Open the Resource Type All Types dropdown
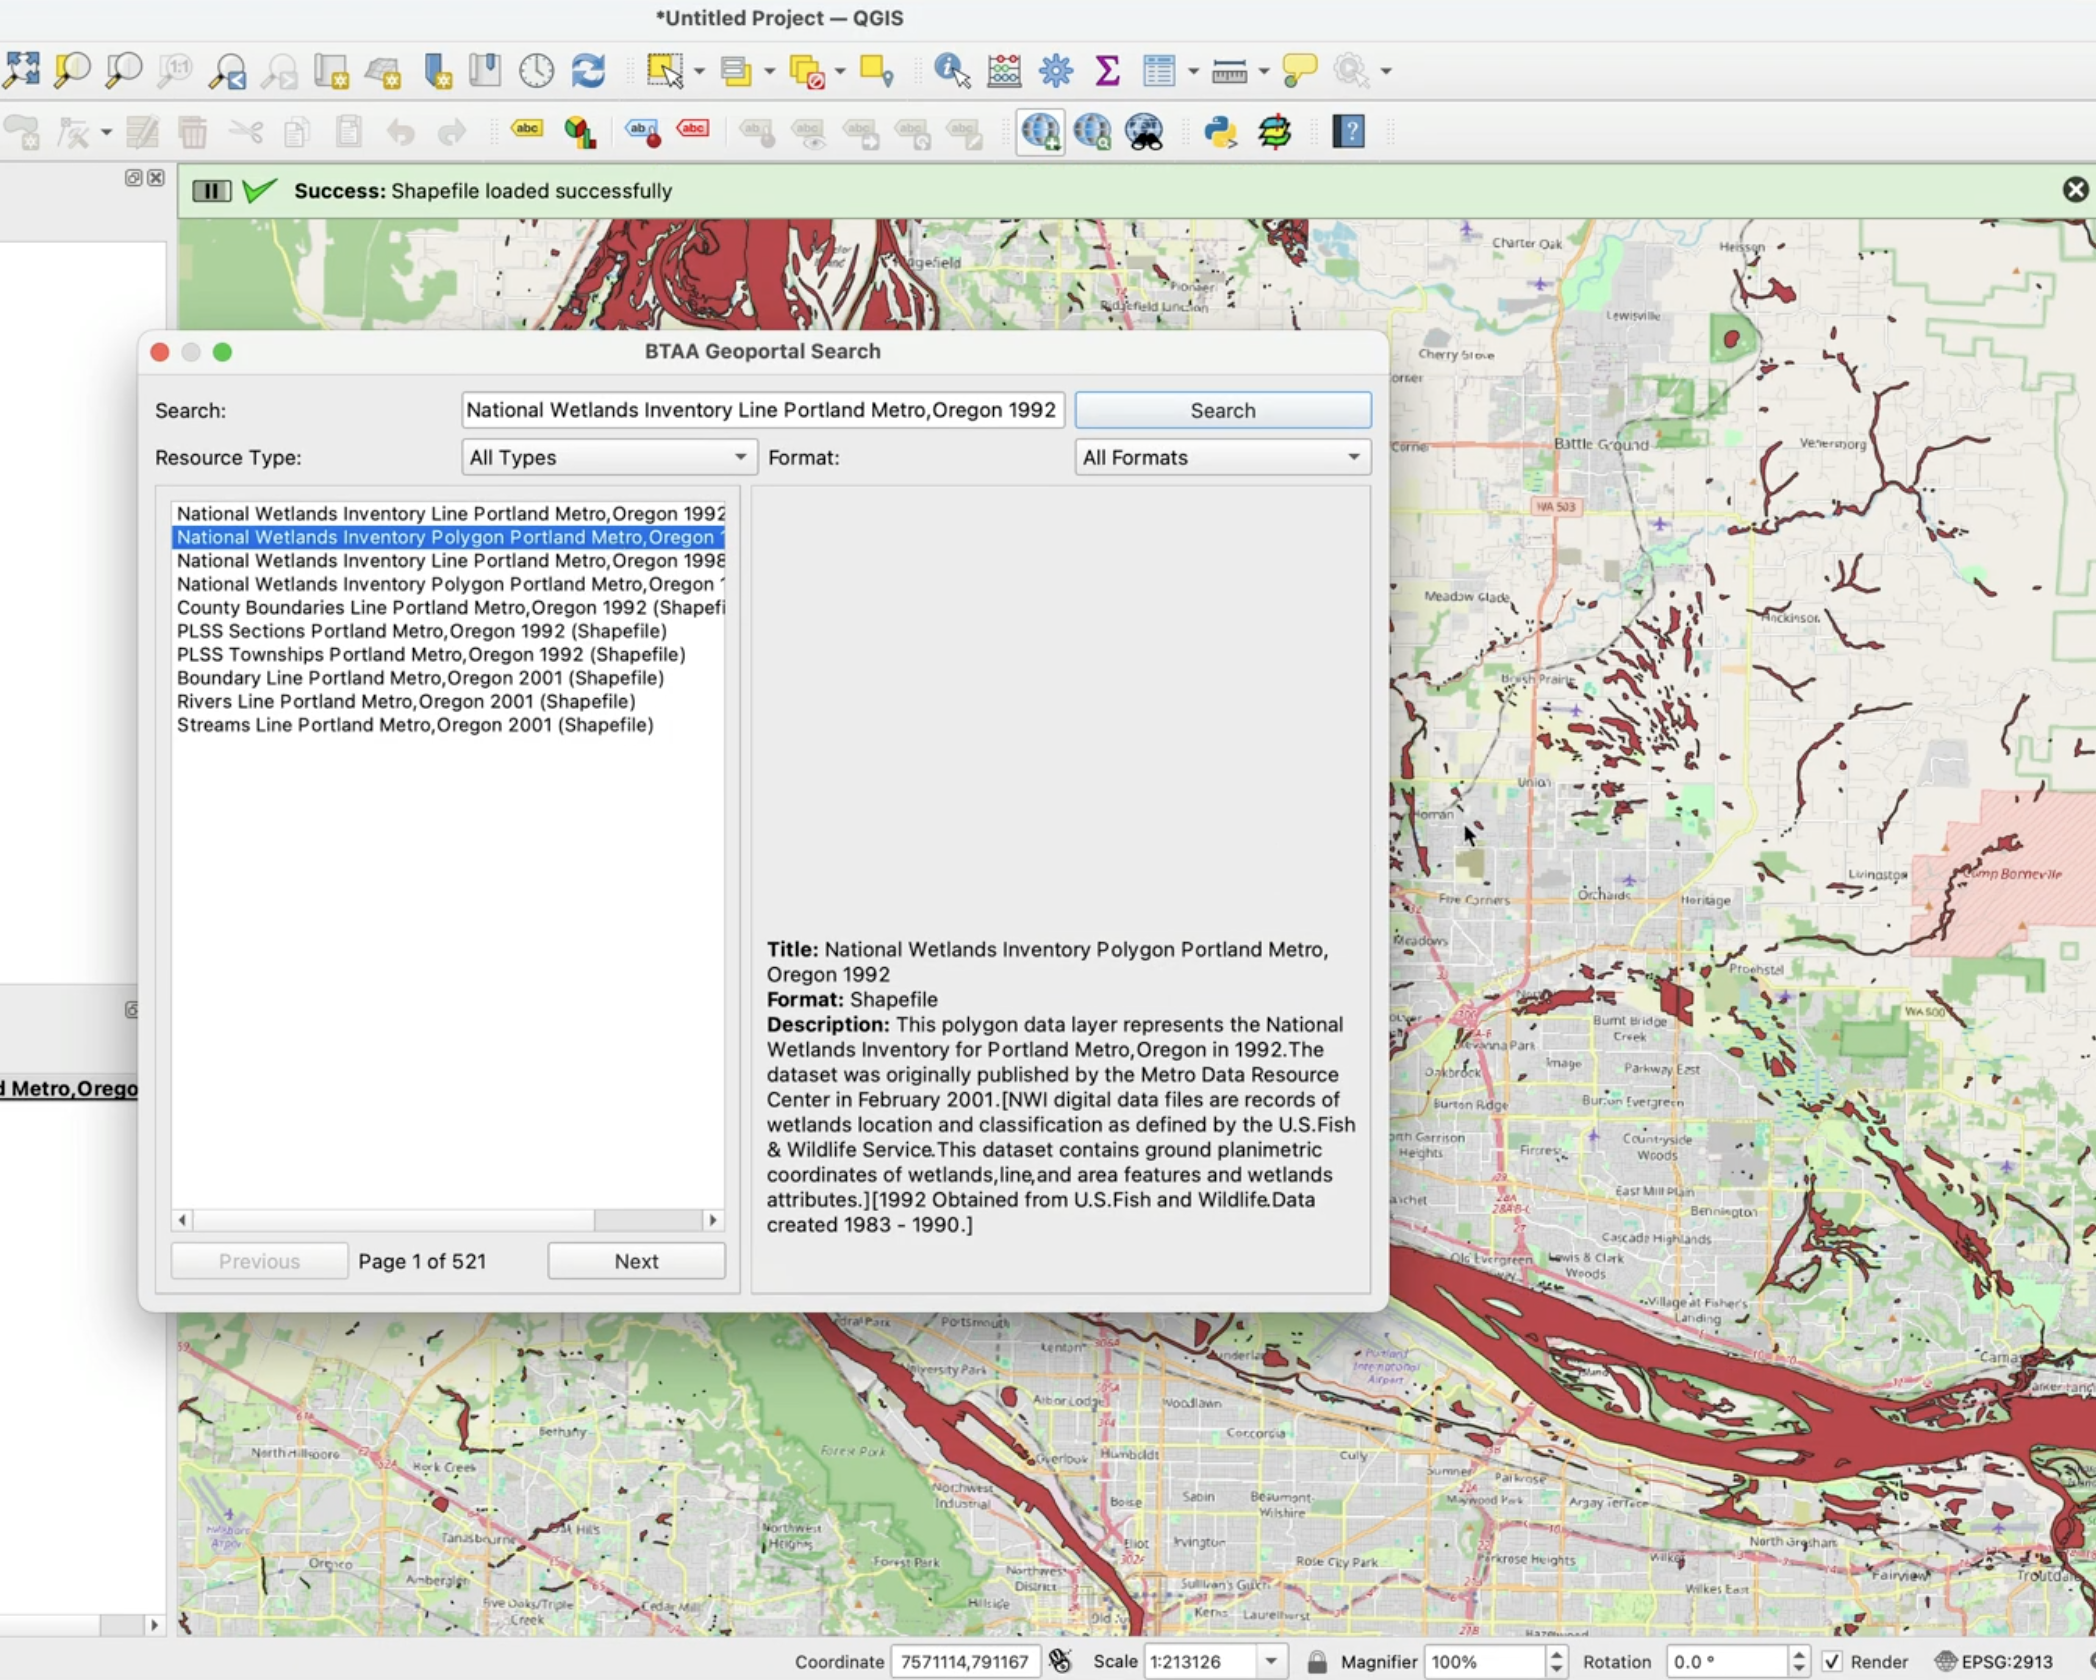This screenshot has height=1680, width=2096. click(609, 457)
